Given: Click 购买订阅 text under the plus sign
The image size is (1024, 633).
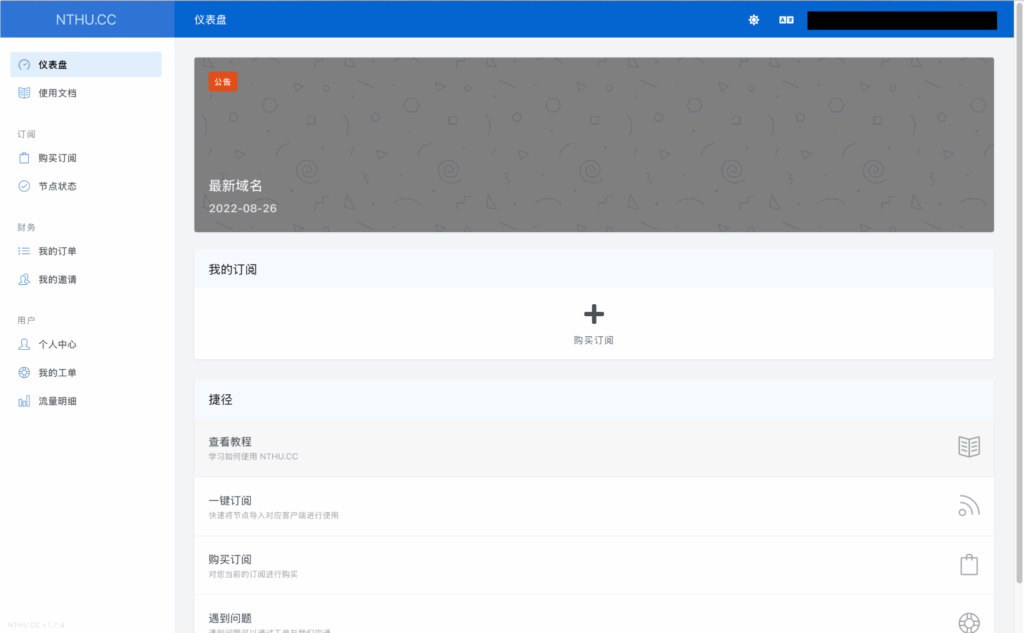Looking at the screenshot, I should coord(594,340).
